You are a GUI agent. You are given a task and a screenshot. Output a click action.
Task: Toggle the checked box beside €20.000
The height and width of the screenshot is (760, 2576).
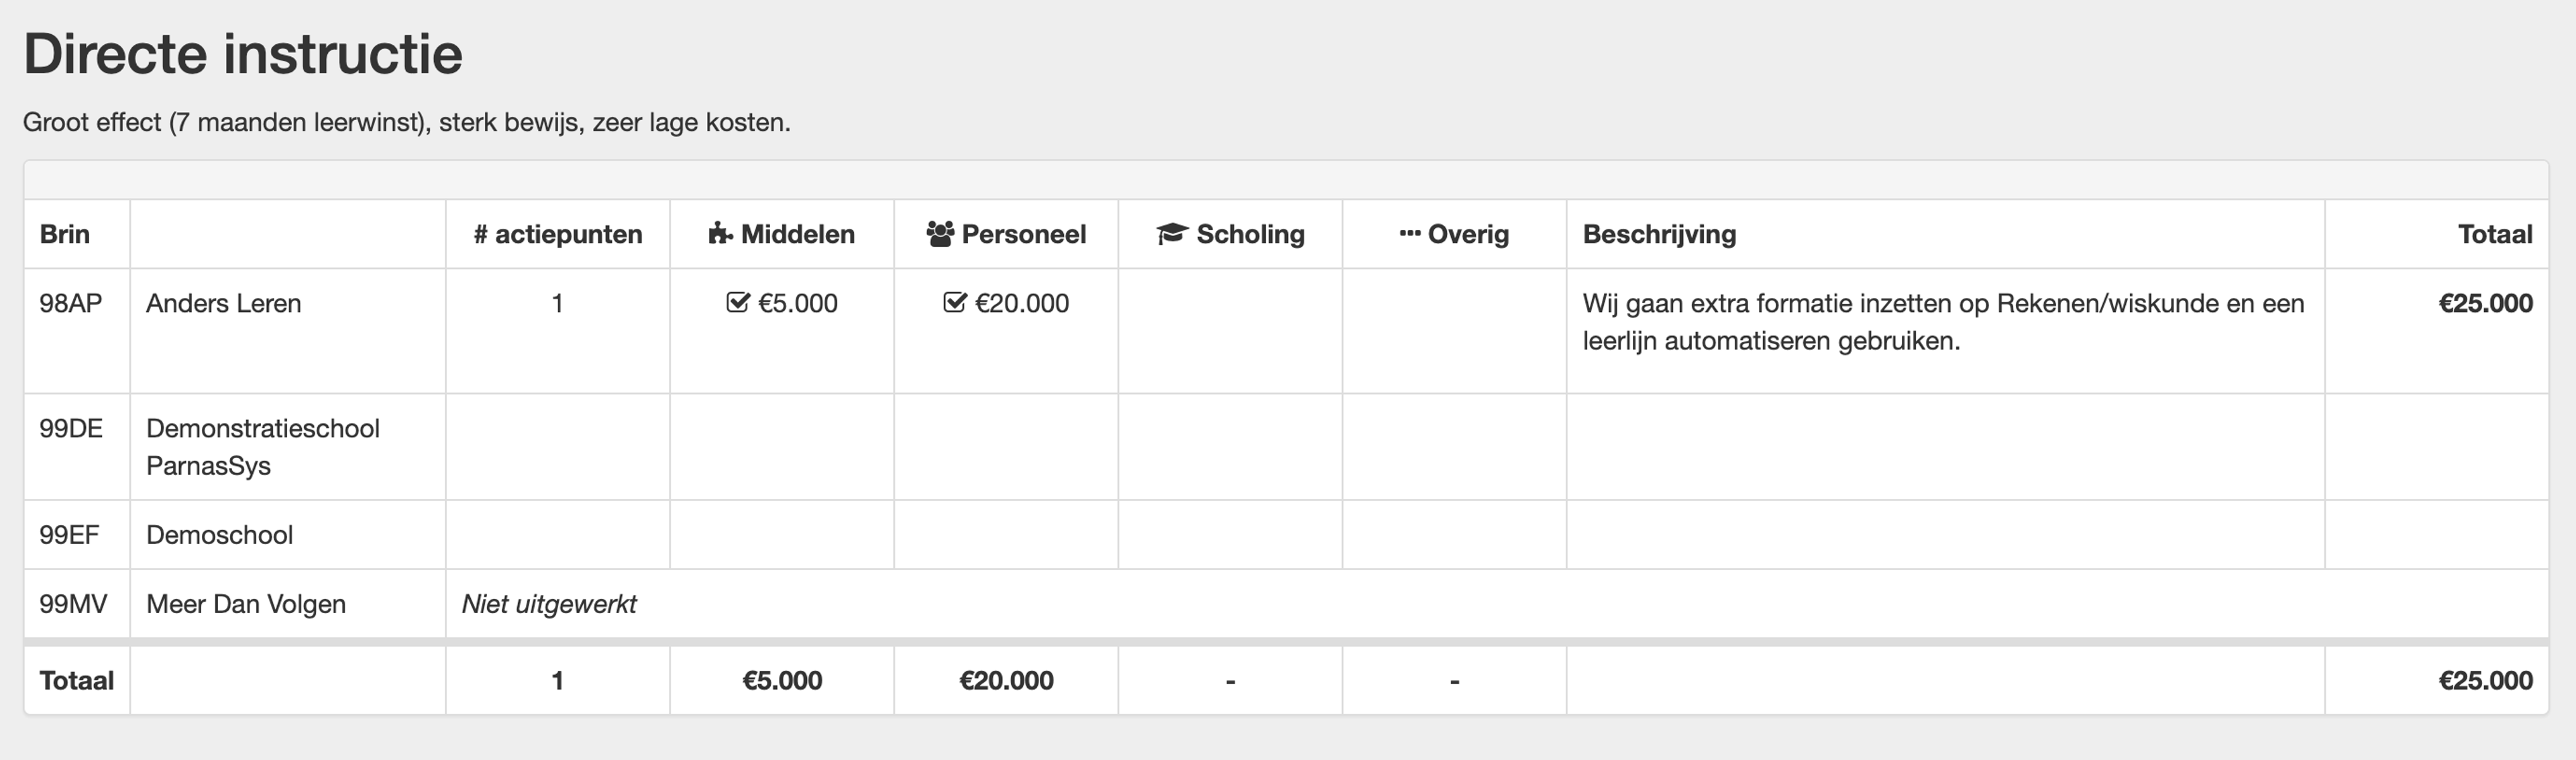point(955,303)
